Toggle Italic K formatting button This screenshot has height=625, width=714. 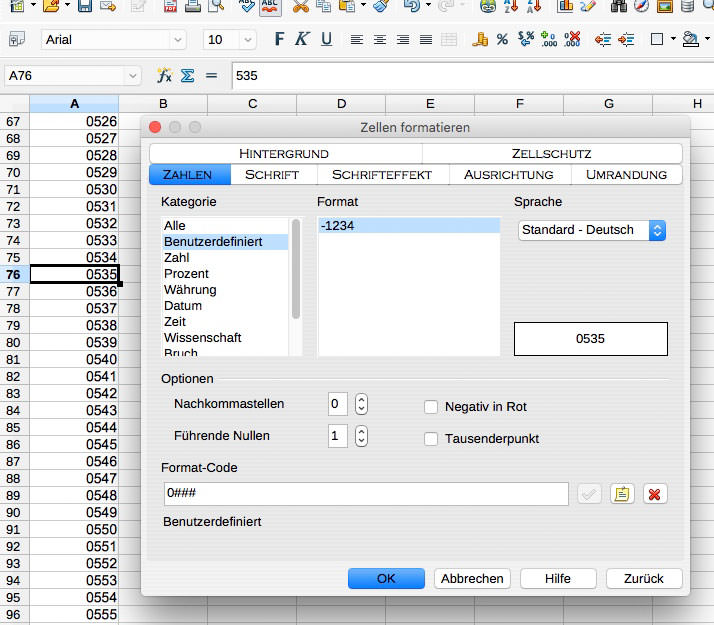pos(302,39)
